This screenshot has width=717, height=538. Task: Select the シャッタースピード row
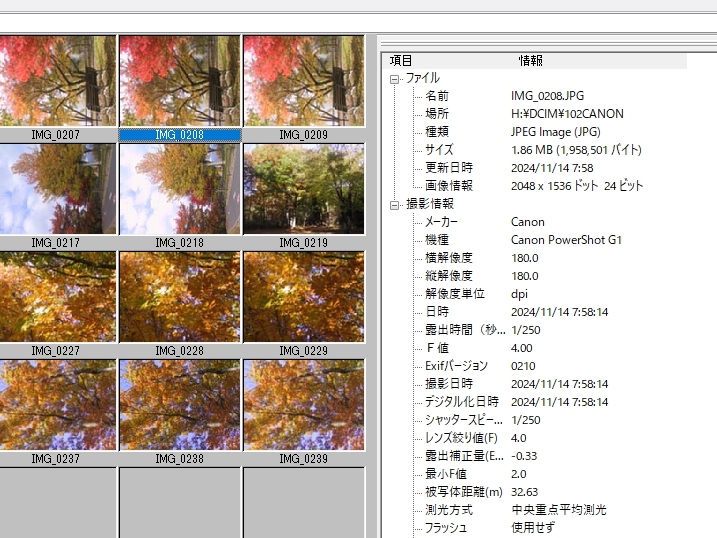482,420
